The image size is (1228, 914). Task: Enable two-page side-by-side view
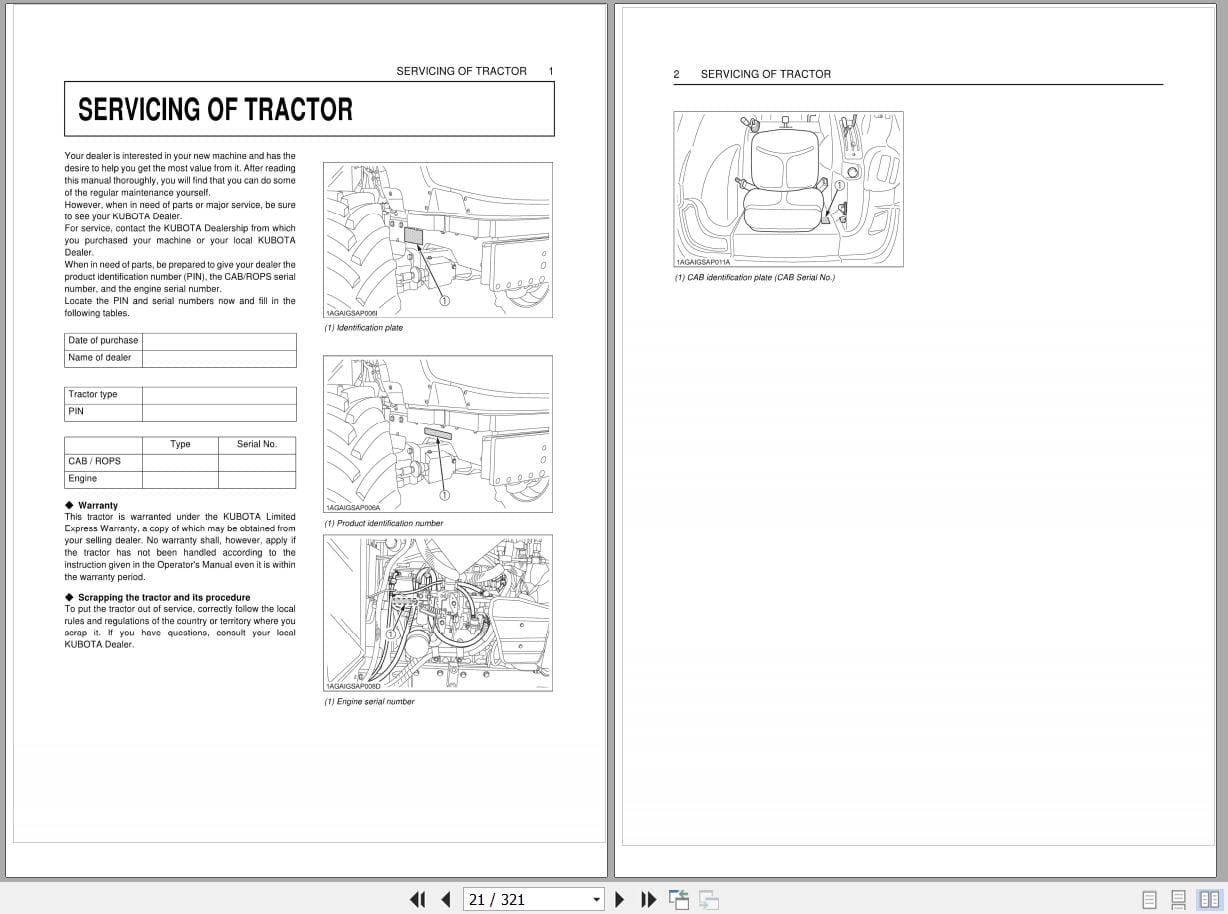tap(1208, 899)
